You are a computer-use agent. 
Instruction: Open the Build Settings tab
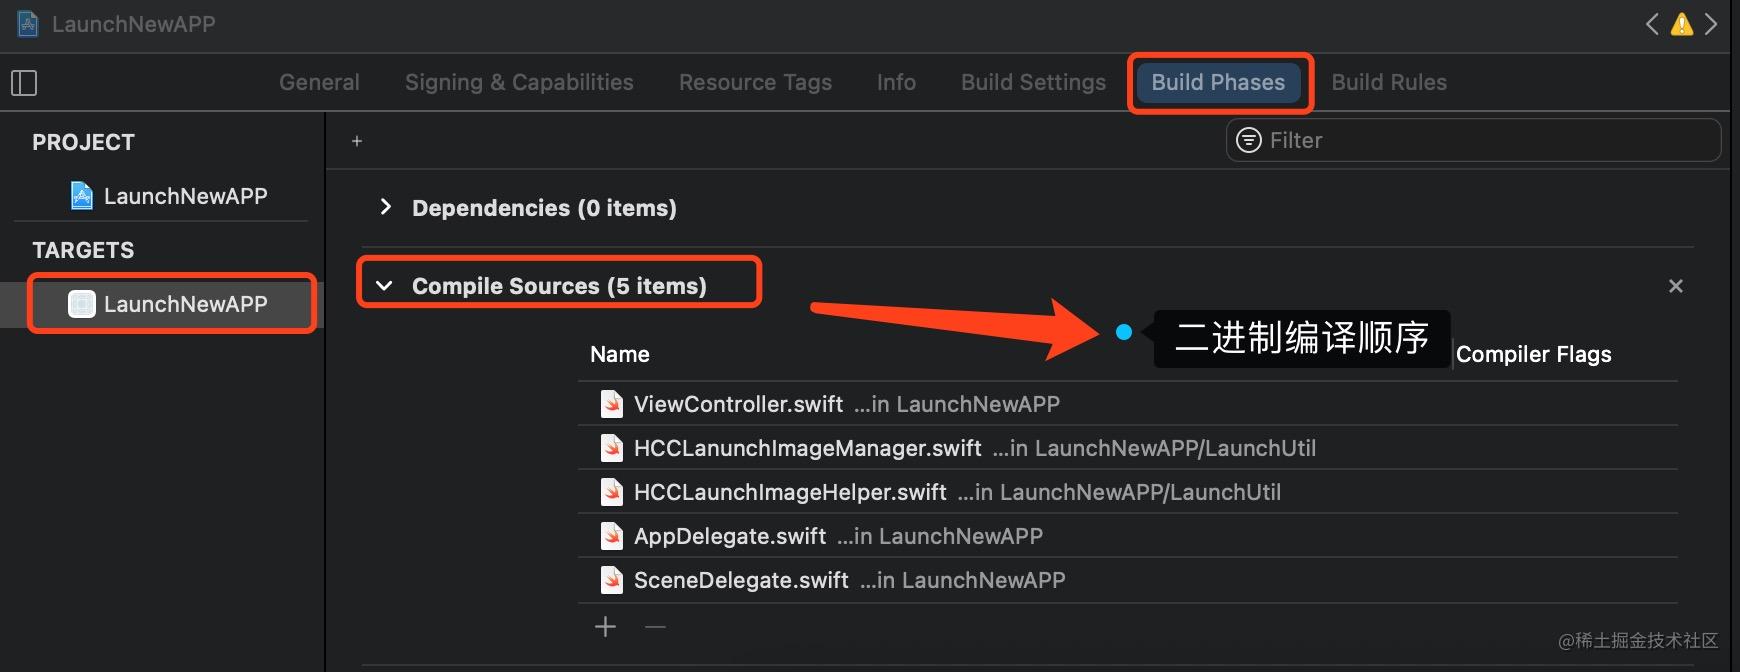pos(1033,83)
